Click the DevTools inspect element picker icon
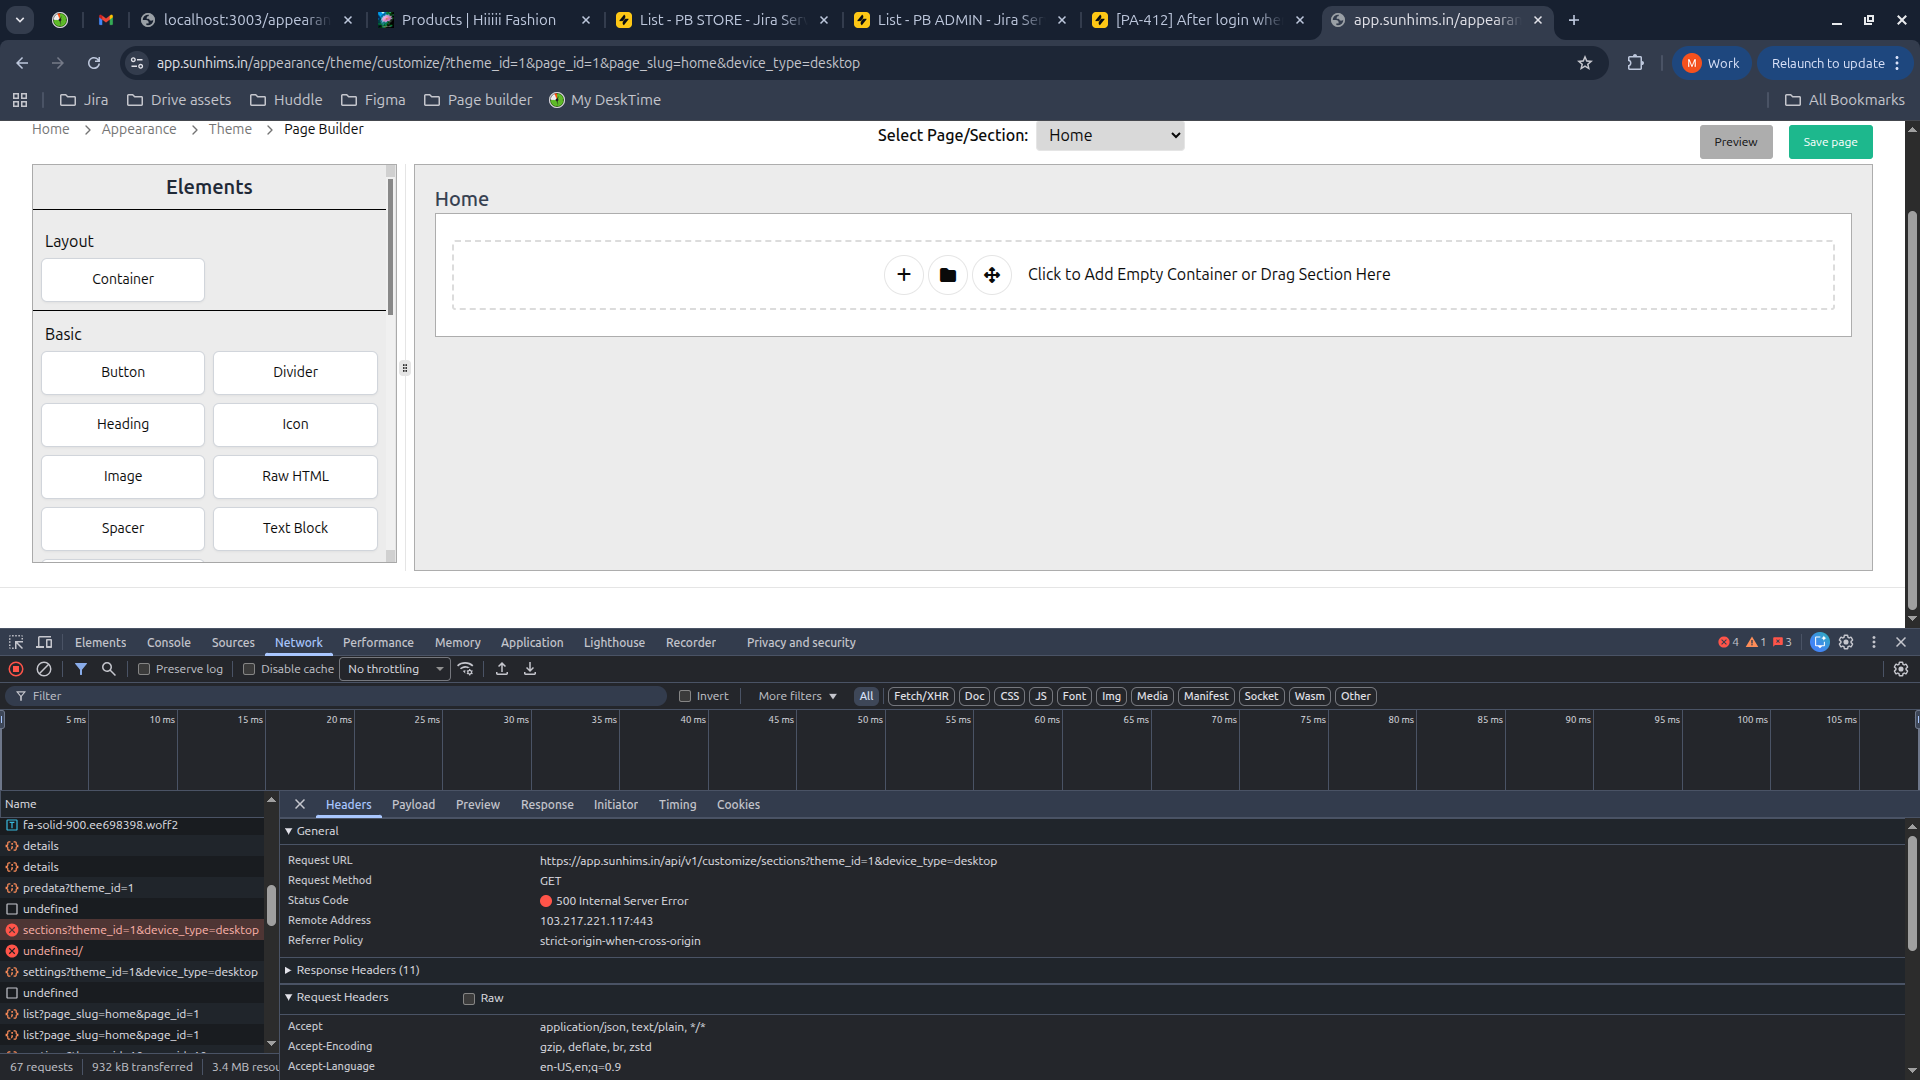 click(16, 642)
